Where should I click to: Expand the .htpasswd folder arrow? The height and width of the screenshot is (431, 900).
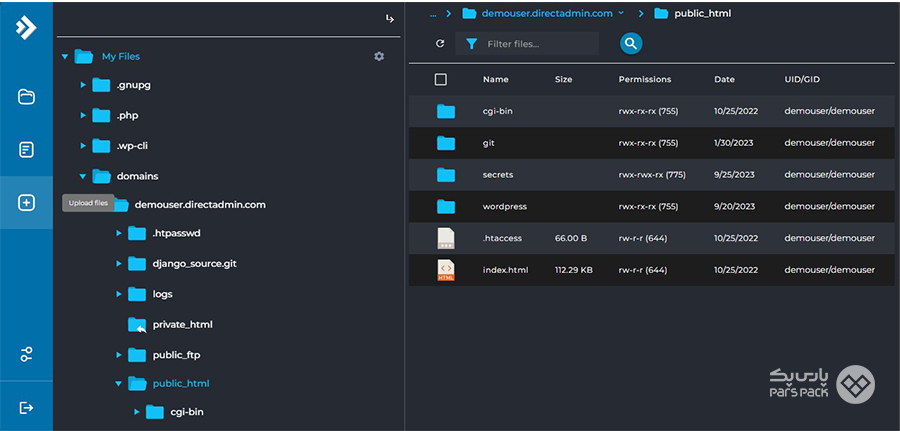pyautogui.click(x=119, y=233)
